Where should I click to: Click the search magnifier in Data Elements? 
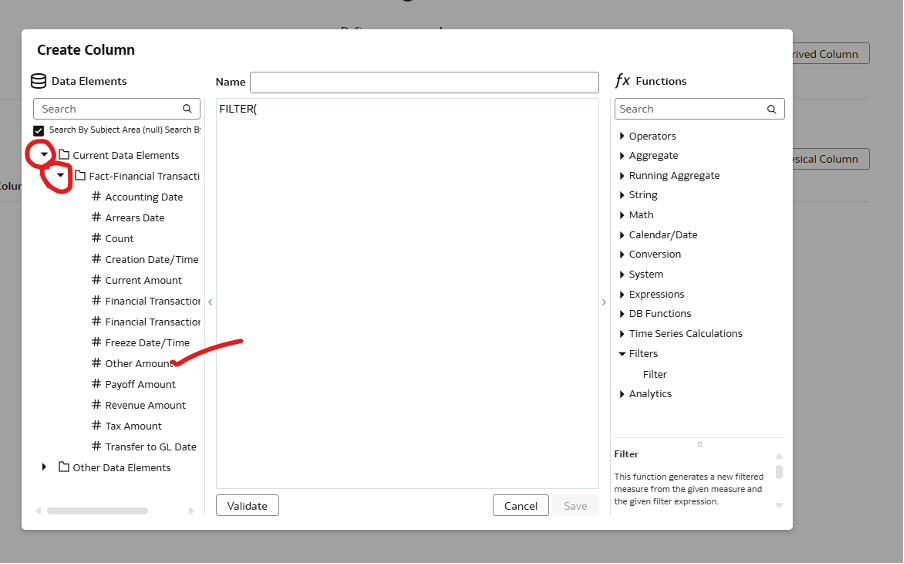pyautogui.click(x=187, y=109)
